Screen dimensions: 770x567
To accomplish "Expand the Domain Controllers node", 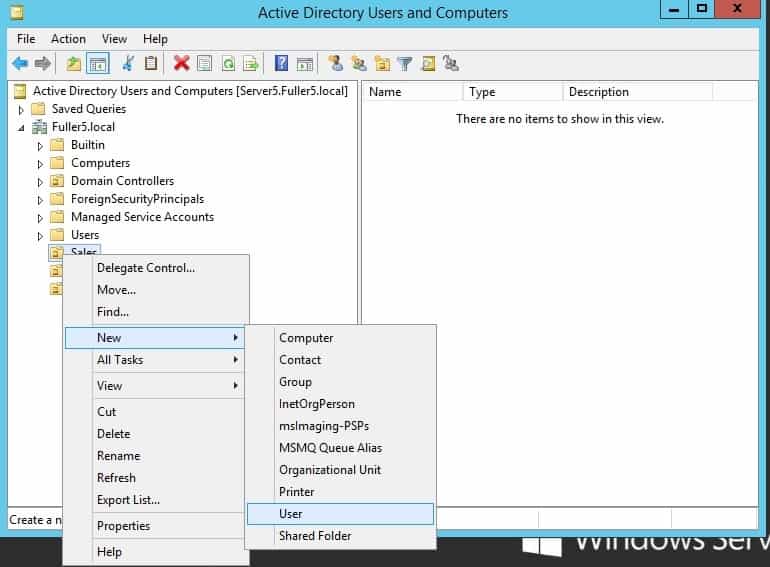I will 40,182.
